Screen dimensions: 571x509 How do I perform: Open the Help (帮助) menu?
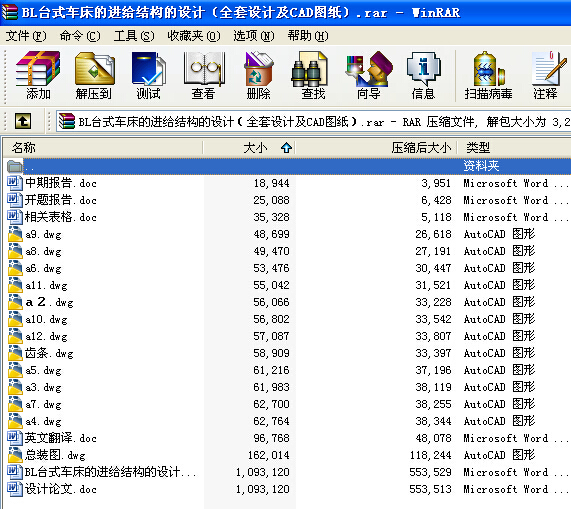pyautogui.click(x=308, y=36)
